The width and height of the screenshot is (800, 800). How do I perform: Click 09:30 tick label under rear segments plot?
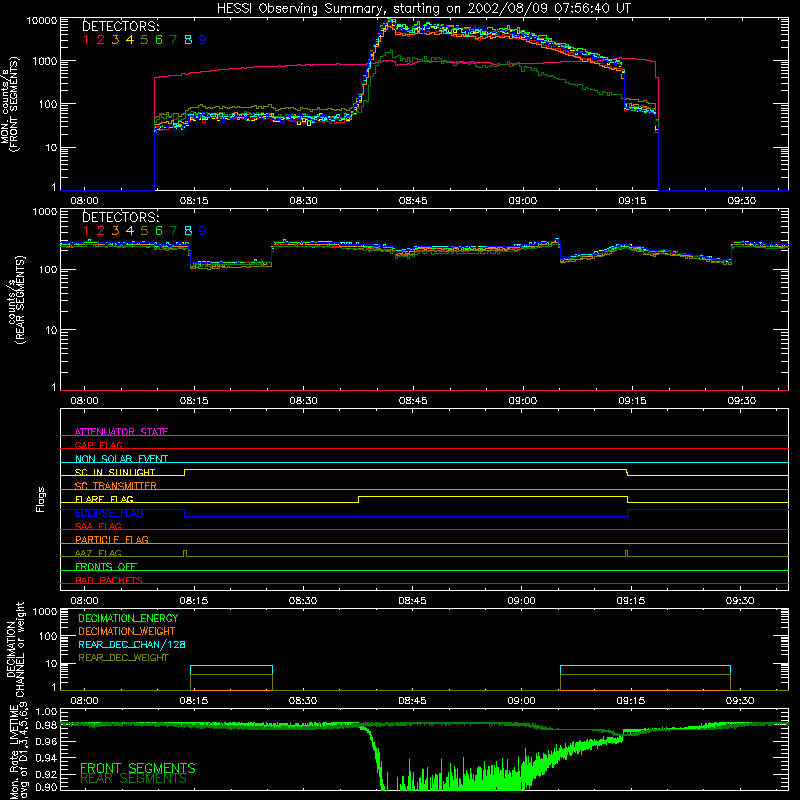point(741,401)
